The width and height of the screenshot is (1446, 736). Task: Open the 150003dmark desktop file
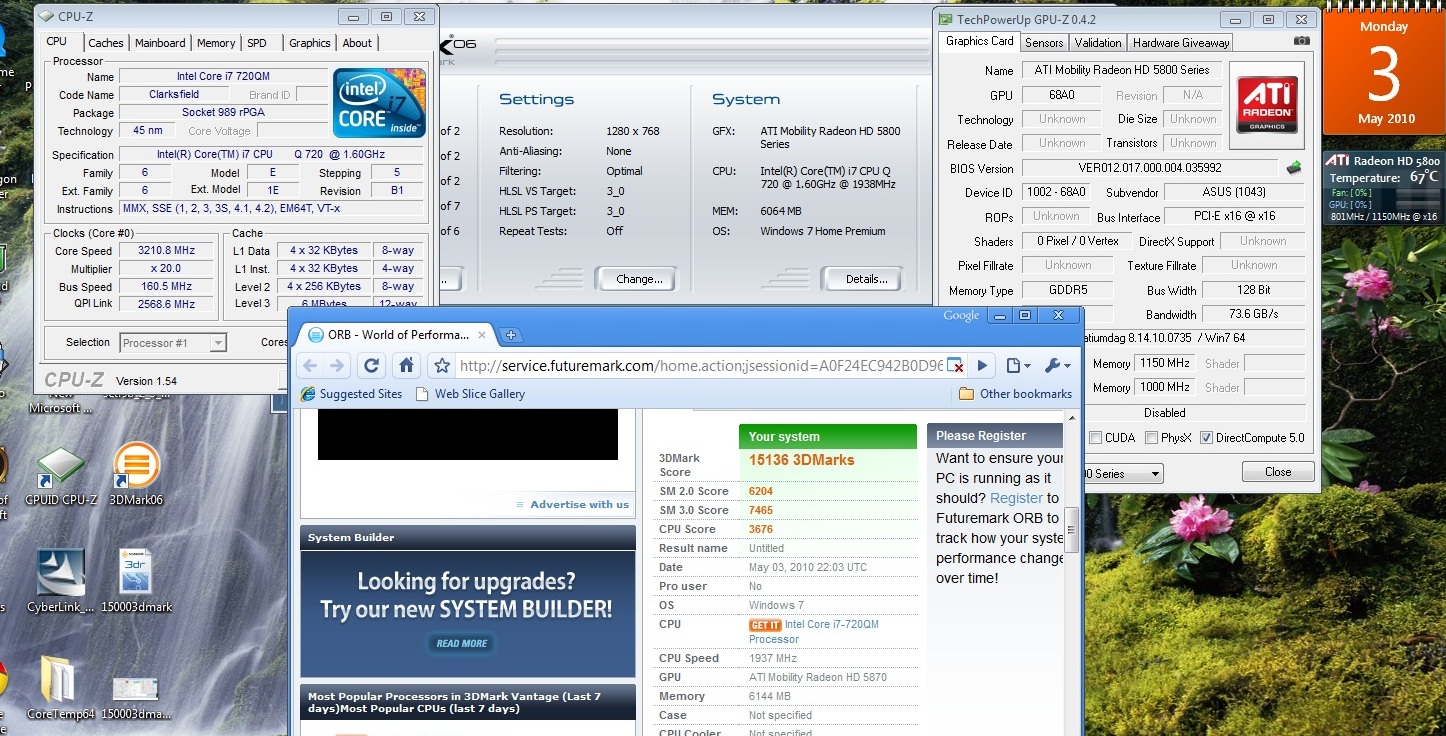click(135, 581)
